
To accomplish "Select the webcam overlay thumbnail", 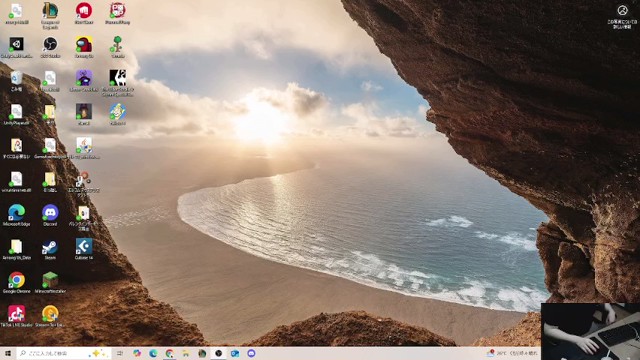I will tap(590, 331).
